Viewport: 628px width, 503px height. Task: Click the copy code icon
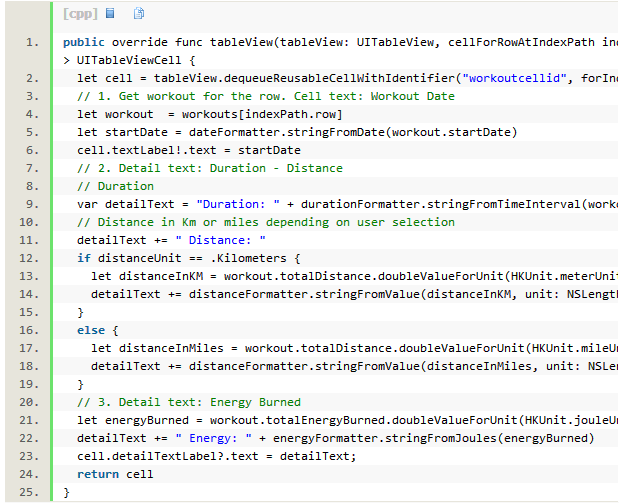click(139, 14)
